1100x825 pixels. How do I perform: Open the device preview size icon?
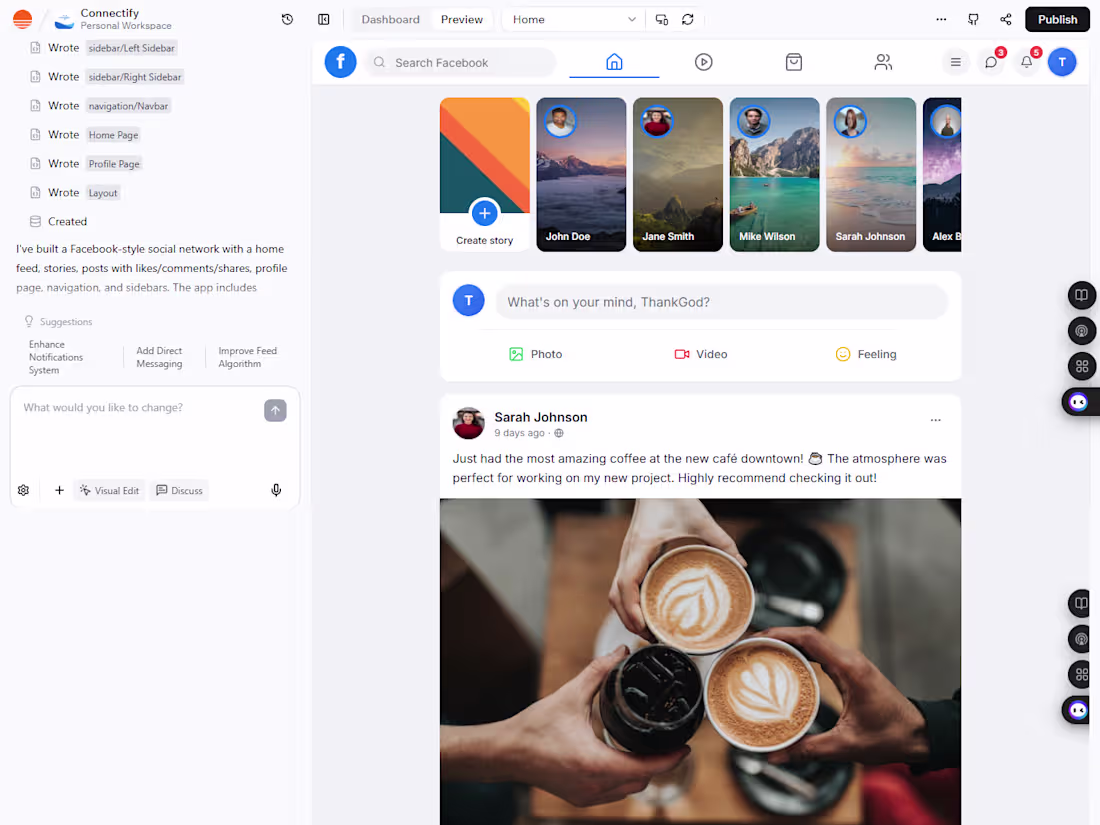tap(662, 20)
